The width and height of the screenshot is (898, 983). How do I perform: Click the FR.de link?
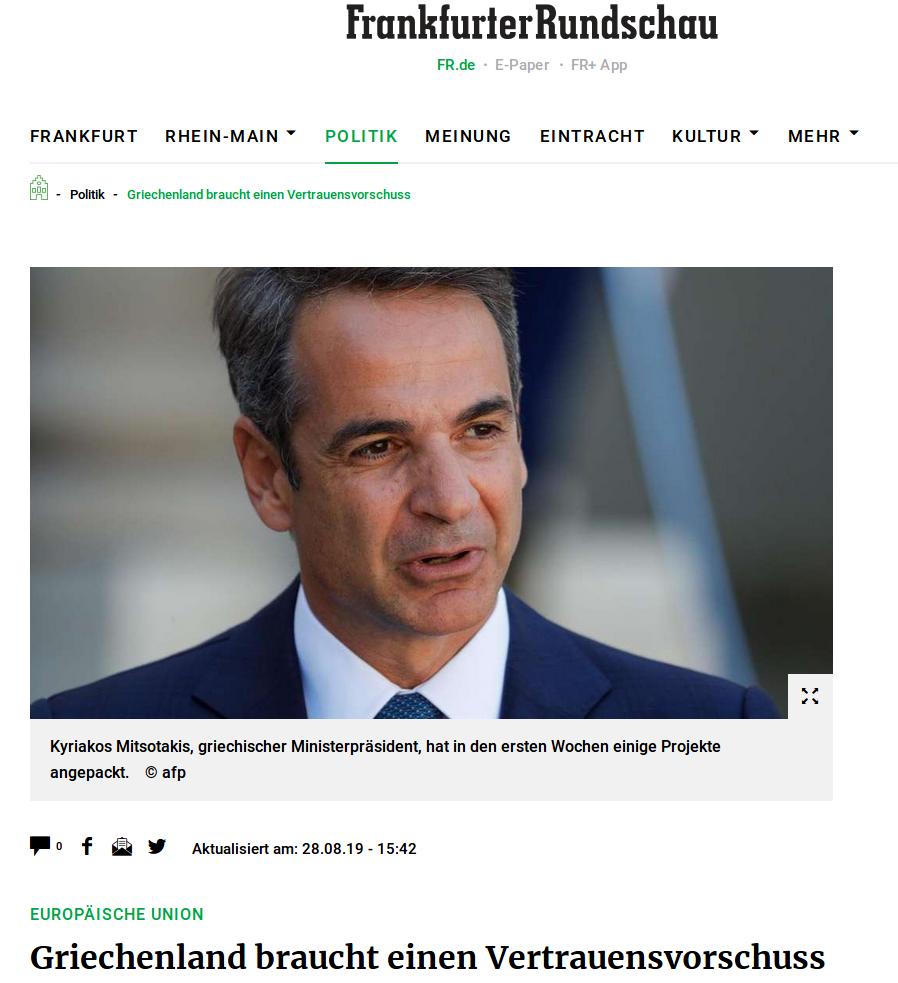click(456, 65)
